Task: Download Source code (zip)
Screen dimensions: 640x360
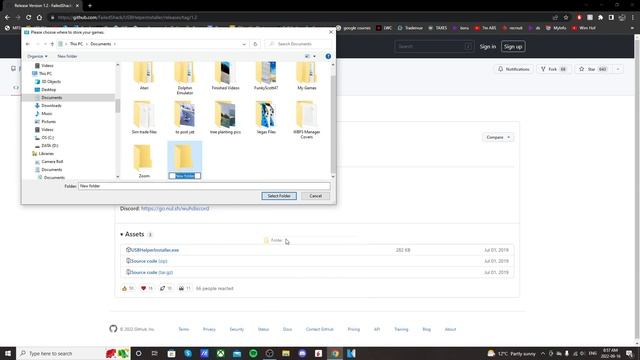Action: pyautogui.click(x=149, y=261)
